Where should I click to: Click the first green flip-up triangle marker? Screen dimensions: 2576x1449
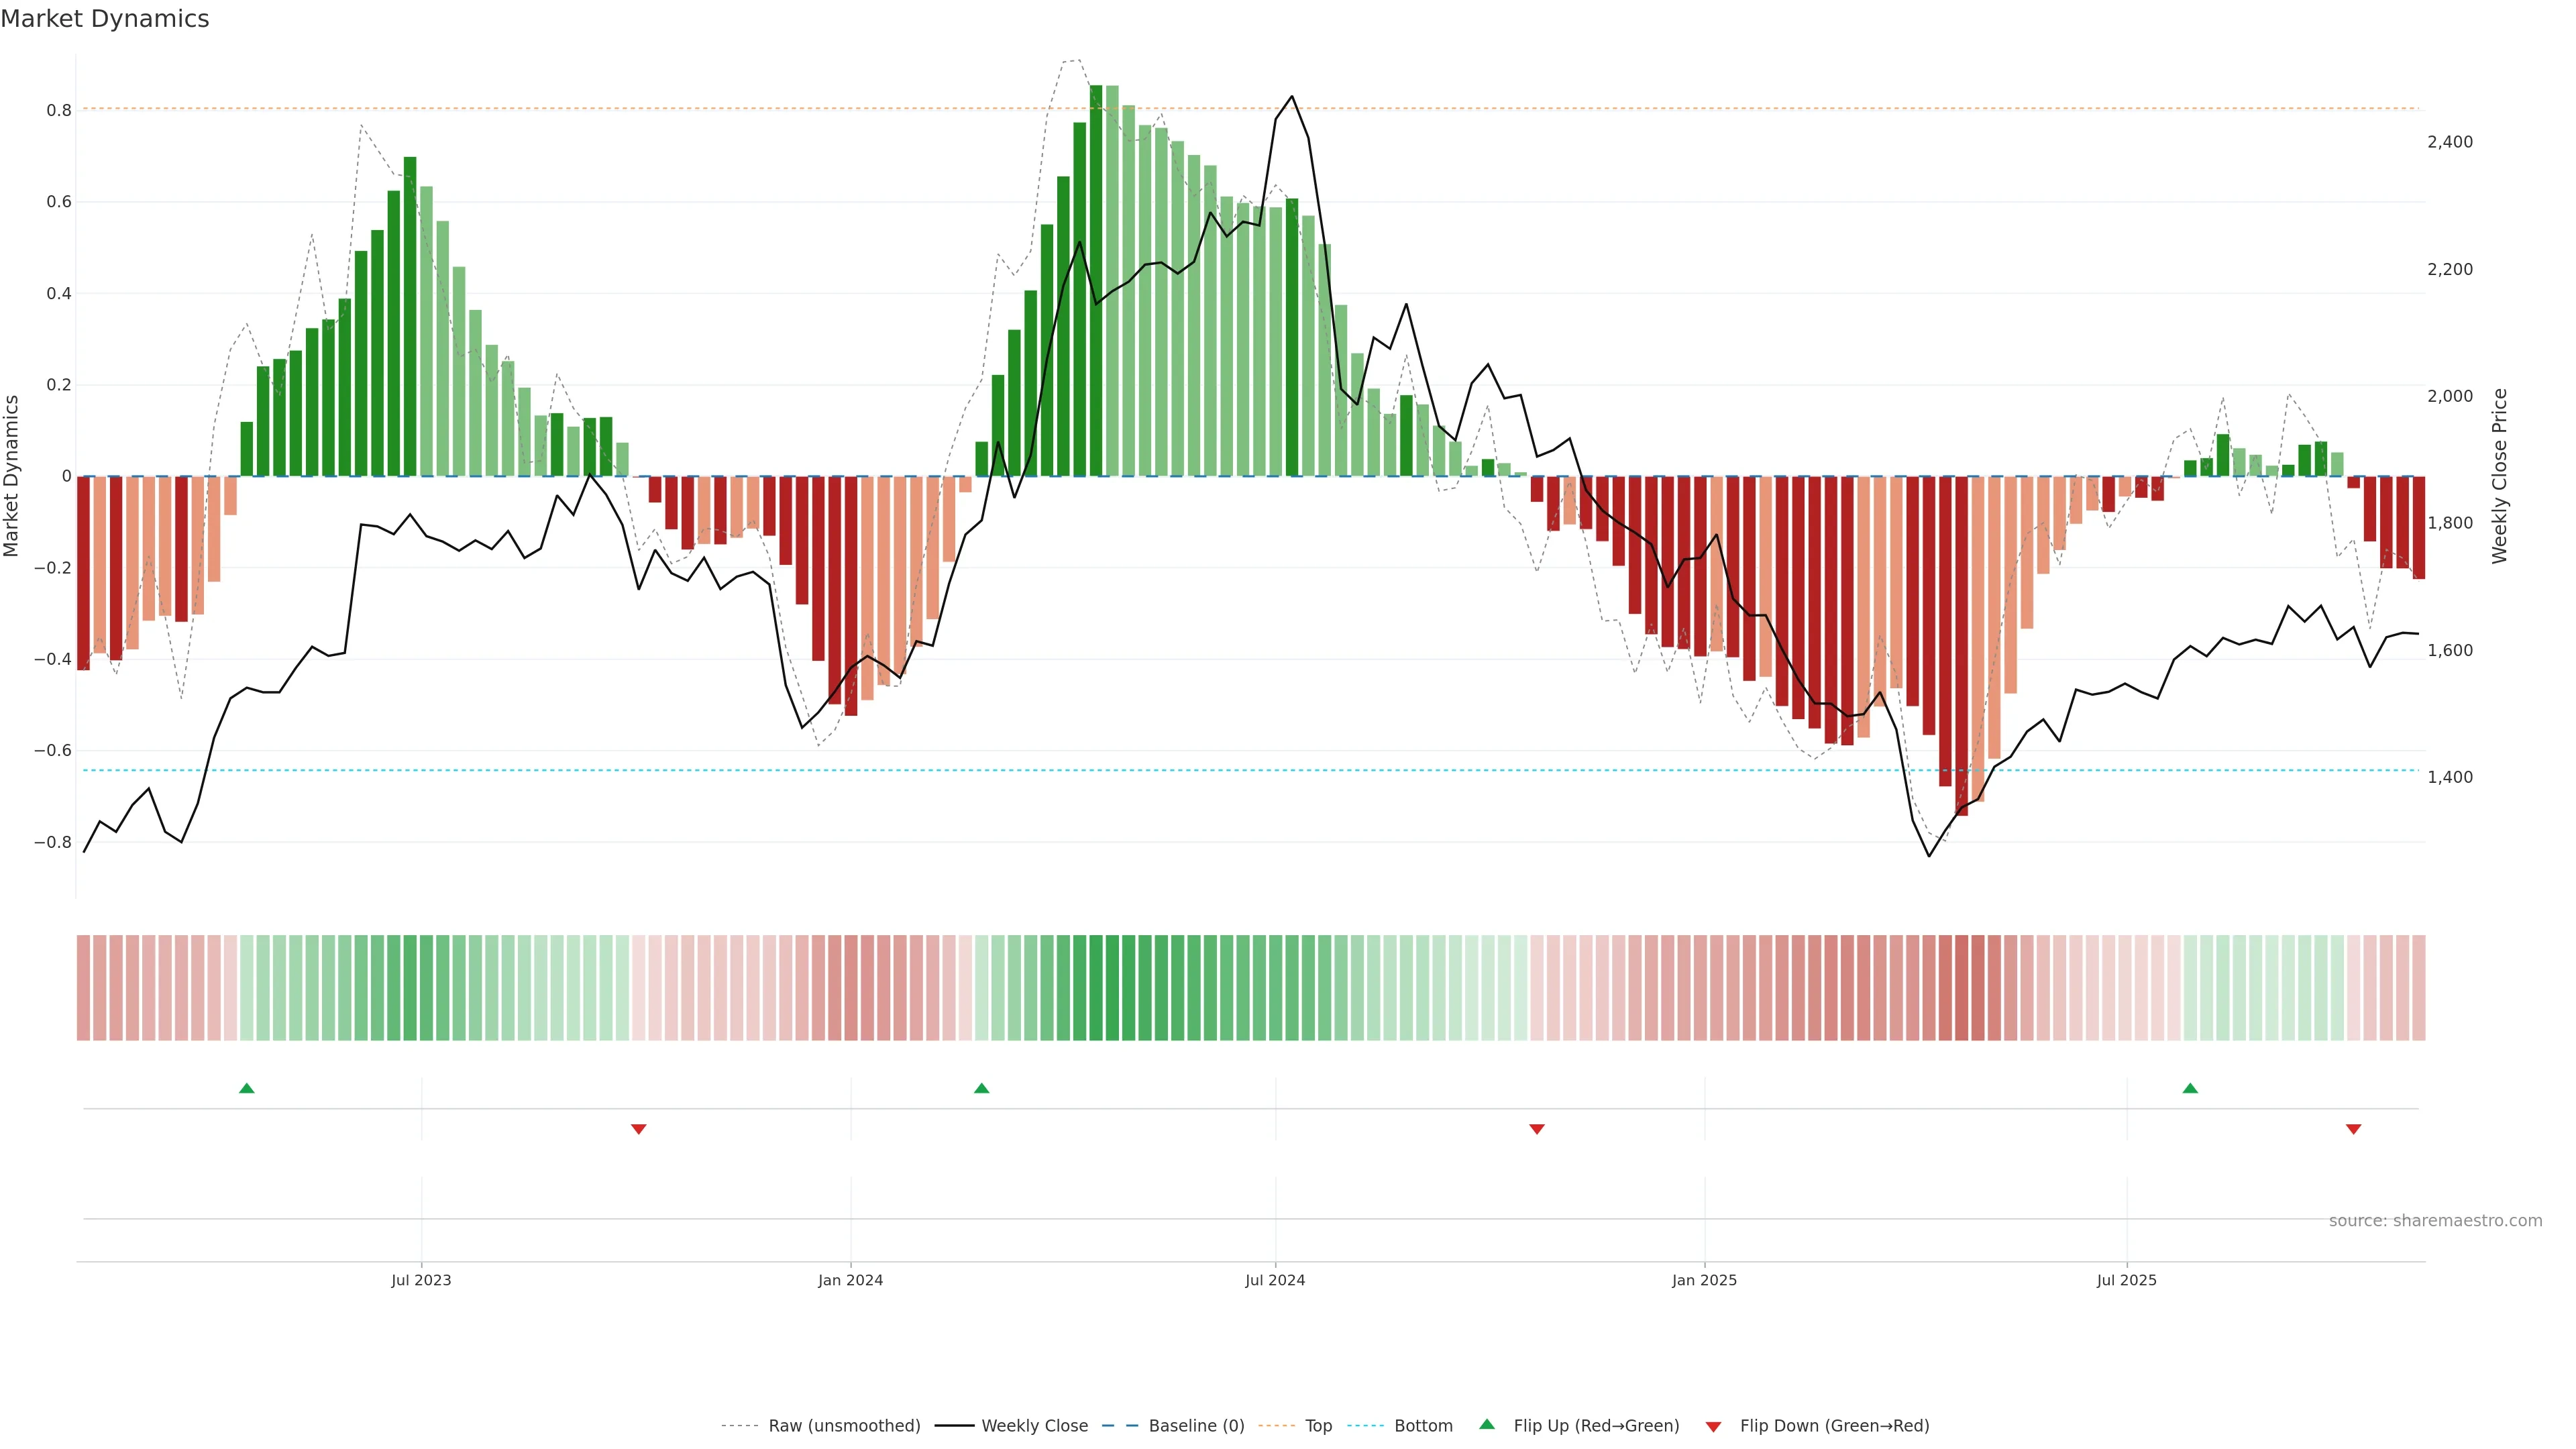pos(247,1088)
